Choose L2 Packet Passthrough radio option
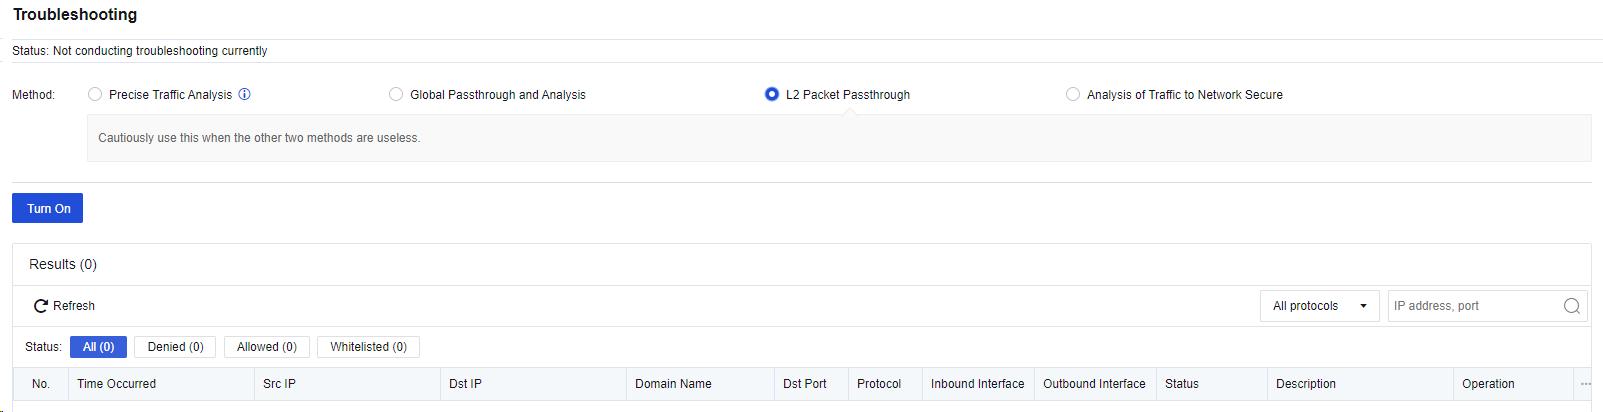The height and width of the screenshot is (412, 1603). pos(772,94)
